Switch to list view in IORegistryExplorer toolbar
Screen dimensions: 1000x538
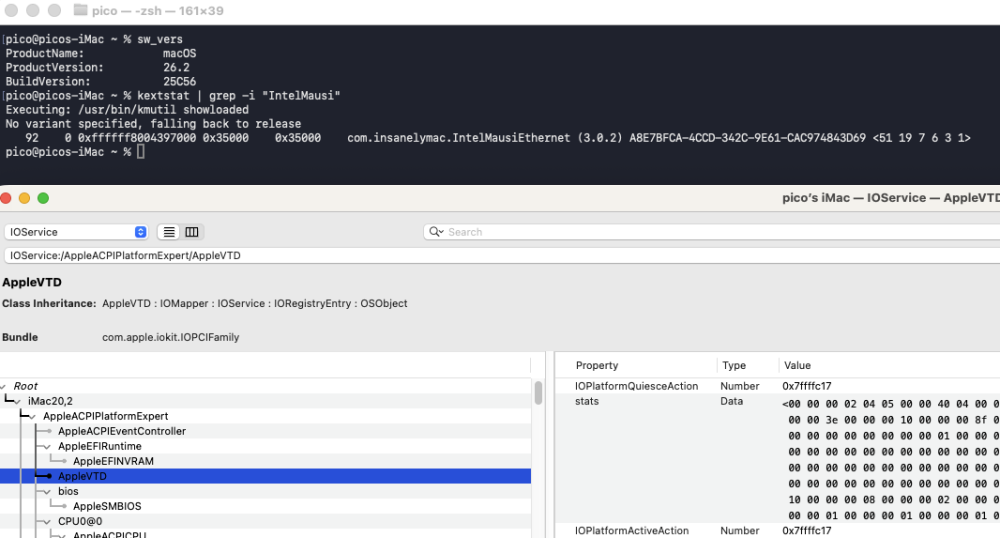(168, 232)
